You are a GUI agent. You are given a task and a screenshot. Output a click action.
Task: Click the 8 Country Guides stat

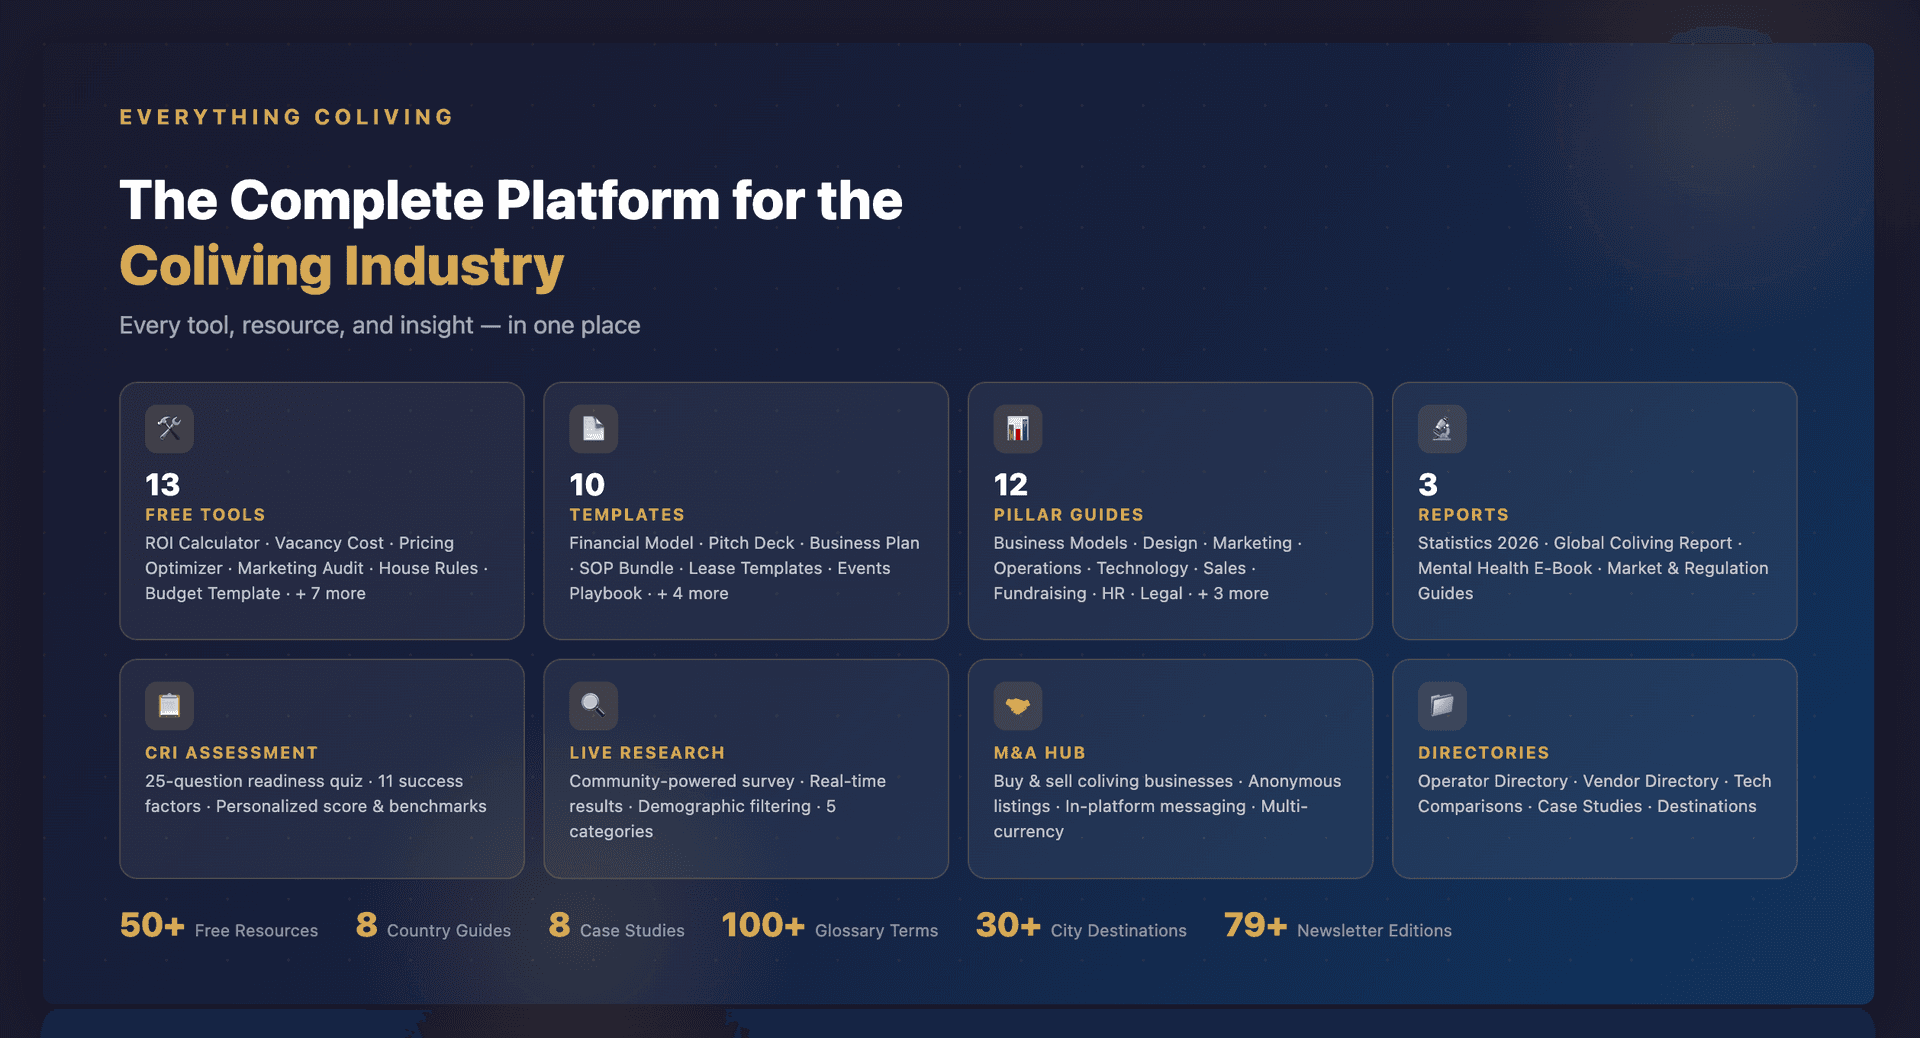tap(433, 928)
